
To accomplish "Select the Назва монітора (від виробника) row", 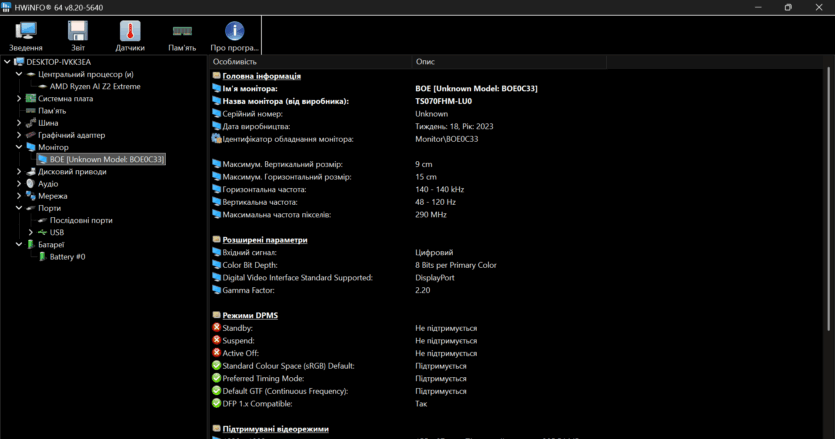I will click(x=285, y=101).
